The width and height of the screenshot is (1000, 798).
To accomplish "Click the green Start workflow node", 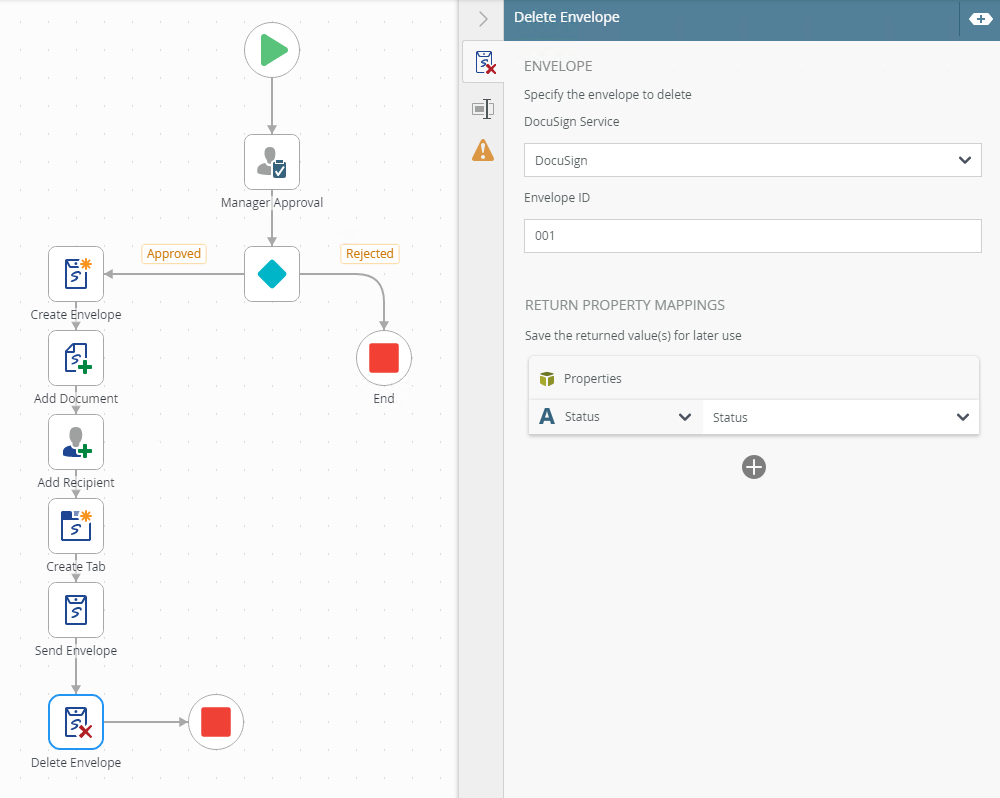I will pyautogui.click(x=272, y=50).
